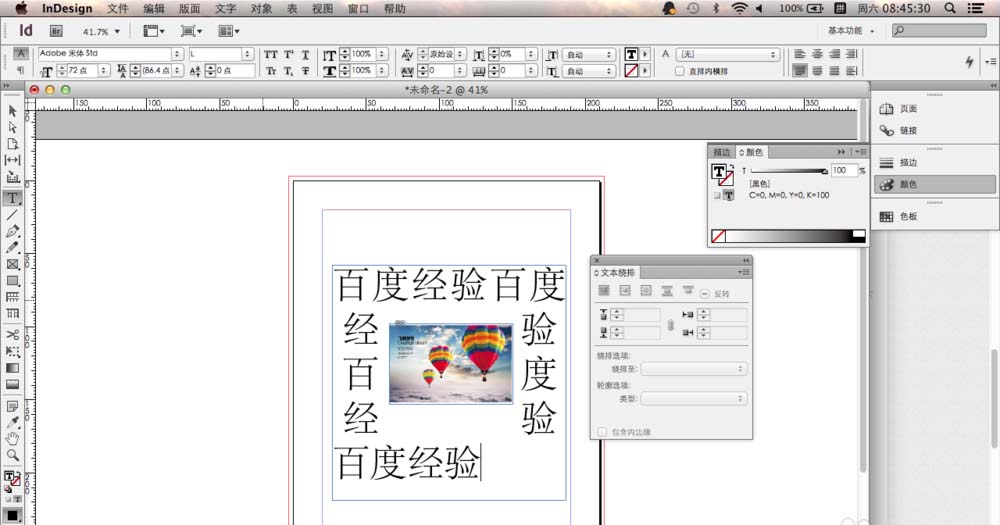Screen dimensions: 1000x525
Task: Select the Direct Selection tool (white arrow)
Action: pyautogui.click(x=12, y=127)
